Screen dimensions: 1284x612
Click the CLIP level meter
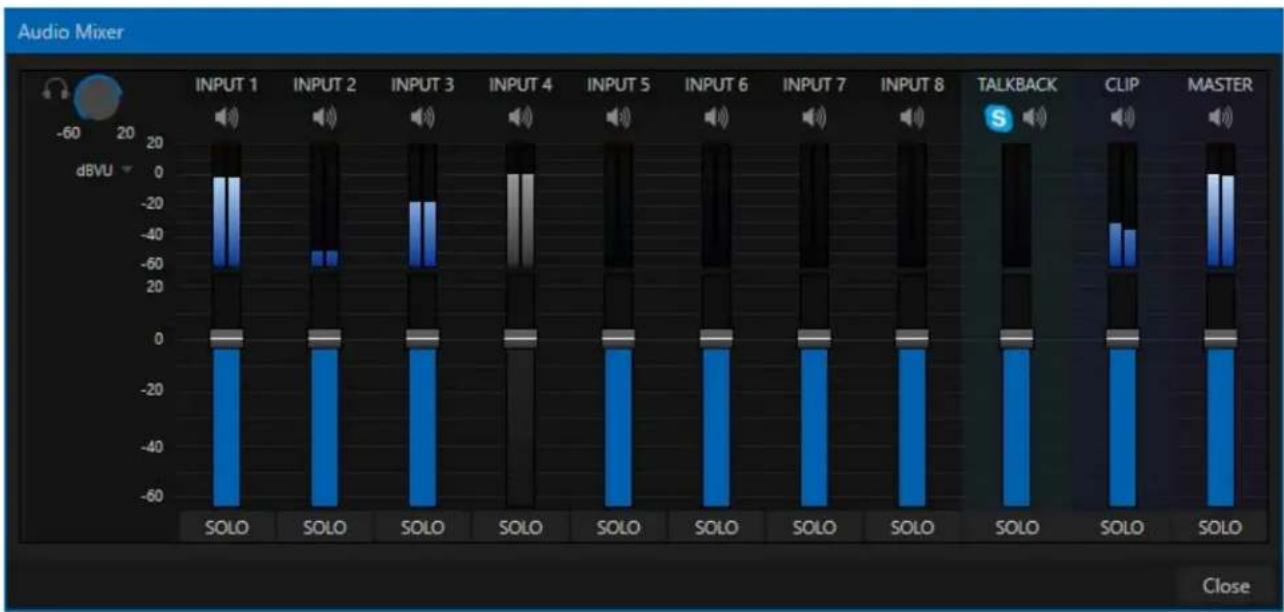(1123, 205)
